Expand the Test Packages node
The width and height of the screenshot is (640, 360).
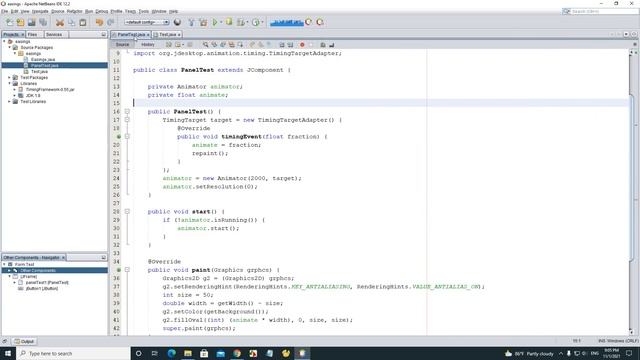[9, 77]
